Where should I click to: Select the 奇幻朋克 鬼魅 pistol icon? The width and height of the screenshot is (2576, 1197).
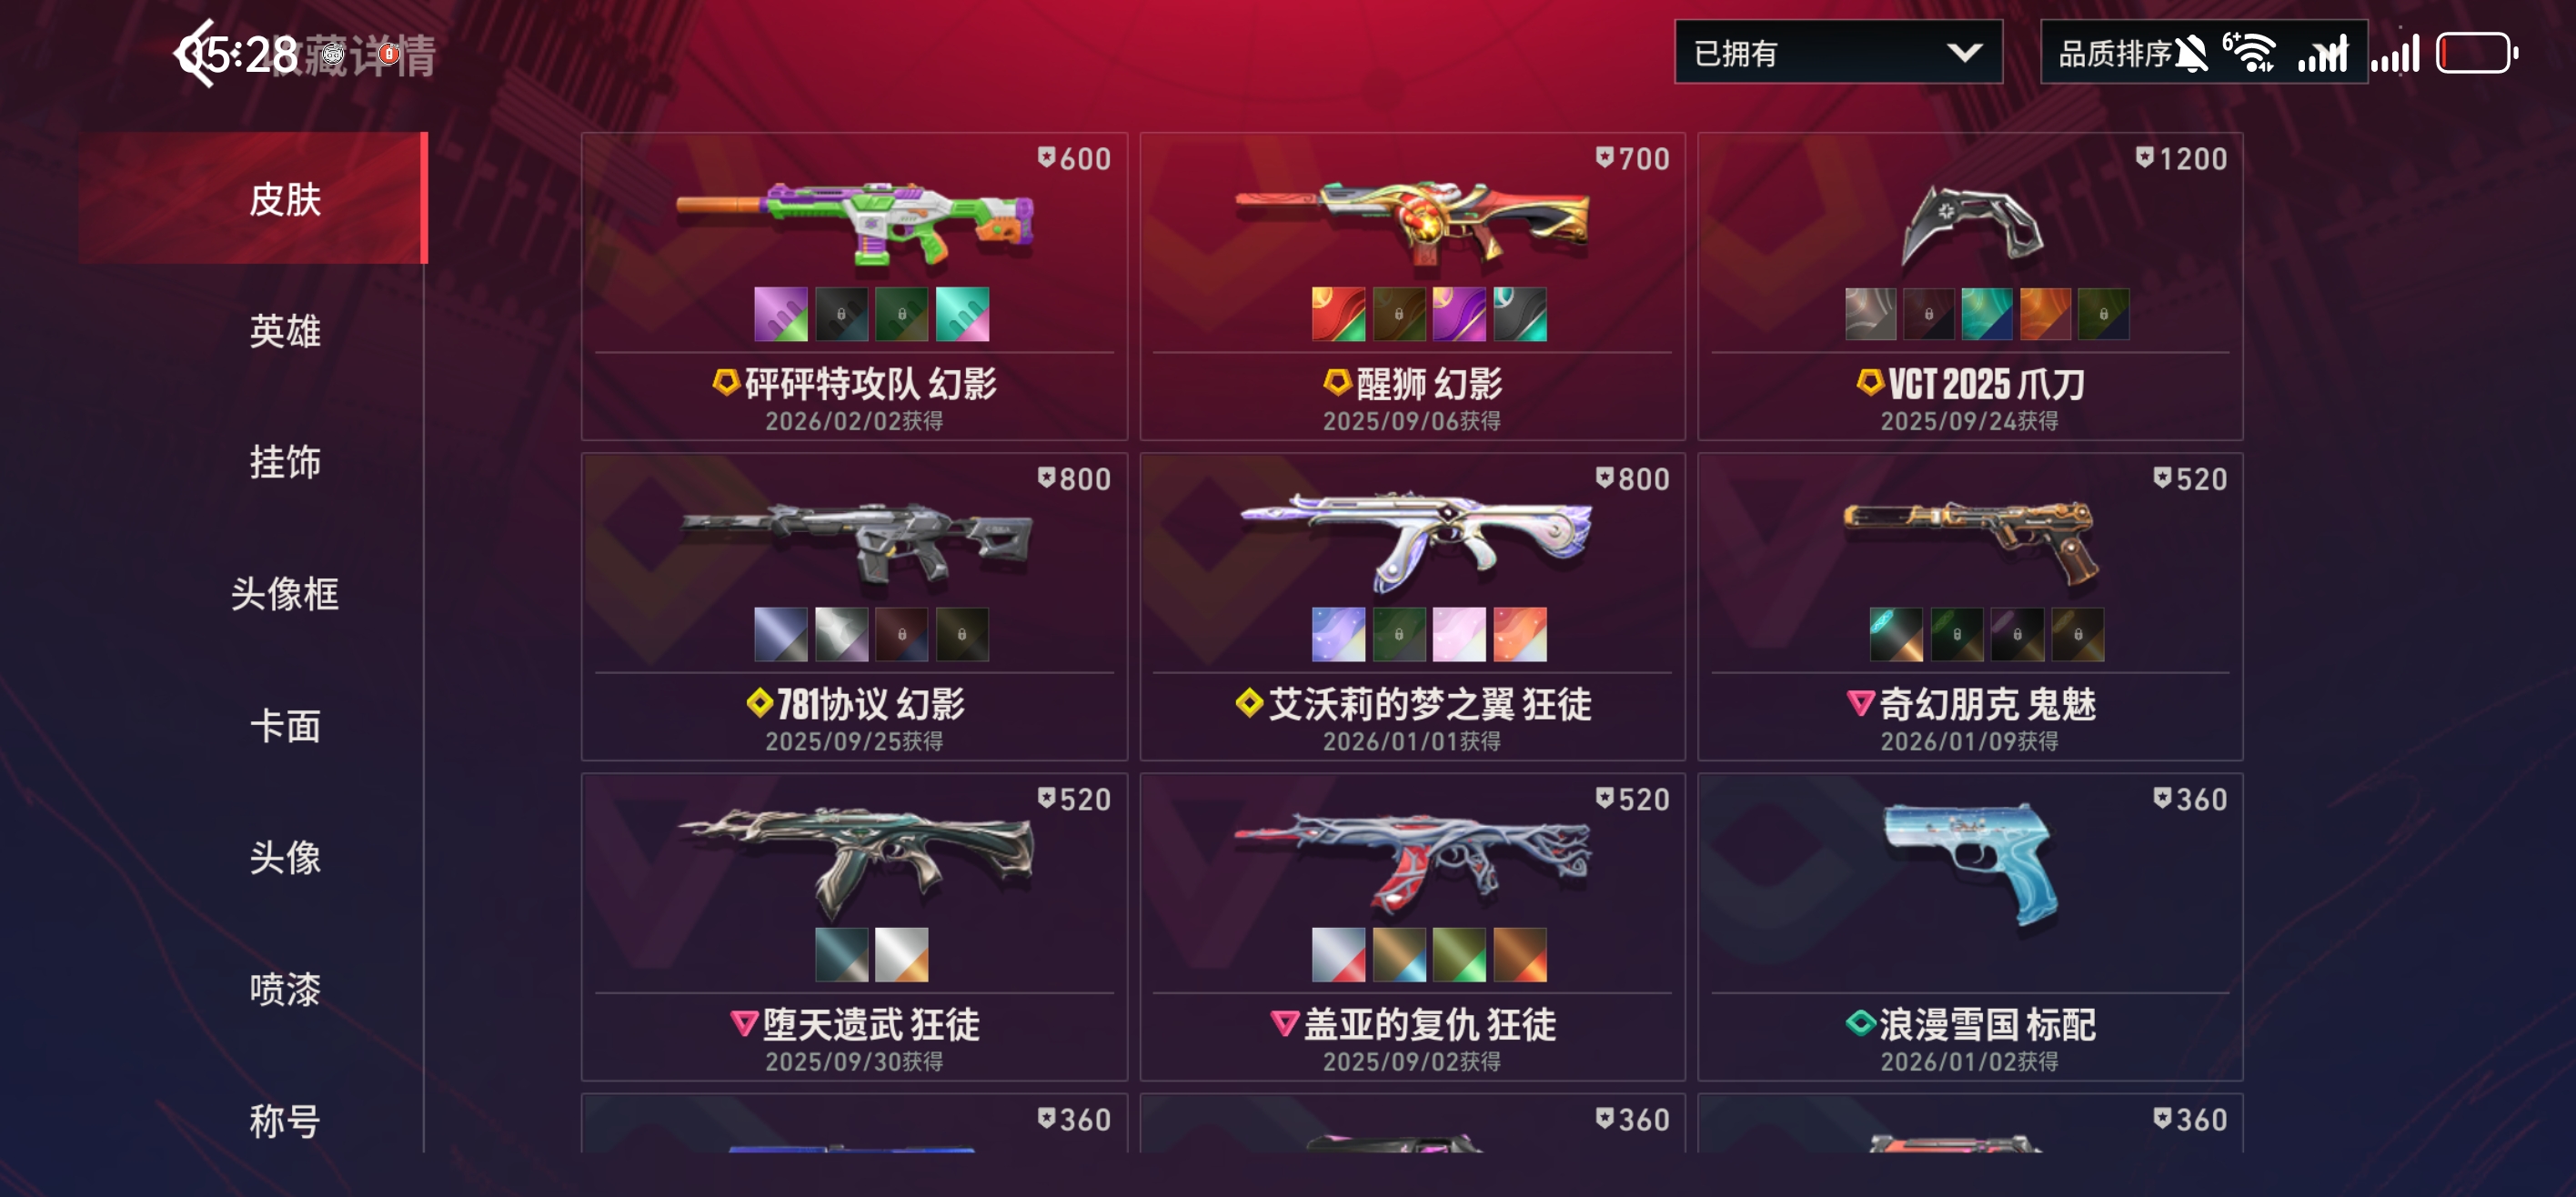(1969, 542)
